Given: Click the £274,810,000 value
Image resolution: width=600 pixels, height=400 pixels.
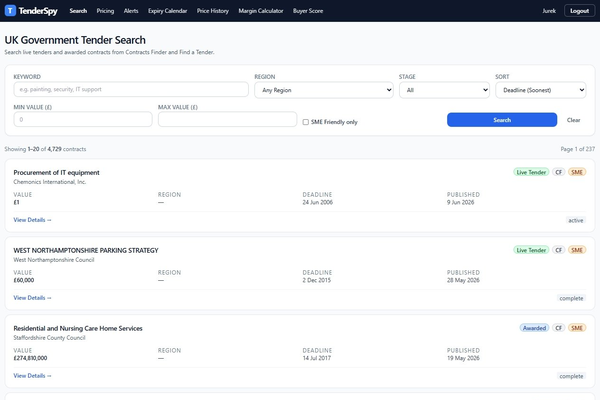Looking at the screenshot, I should pos(30,358).
